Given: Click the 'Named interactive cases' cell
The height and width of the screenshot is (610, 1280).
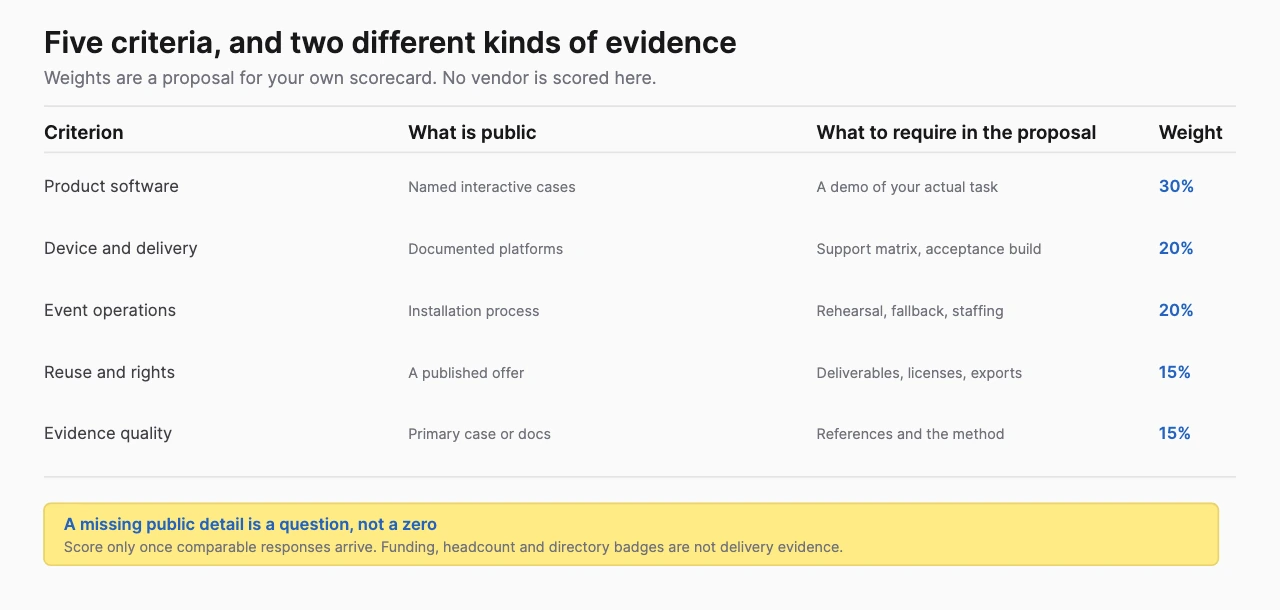Looking at the screenshot, I should point(492,187).
